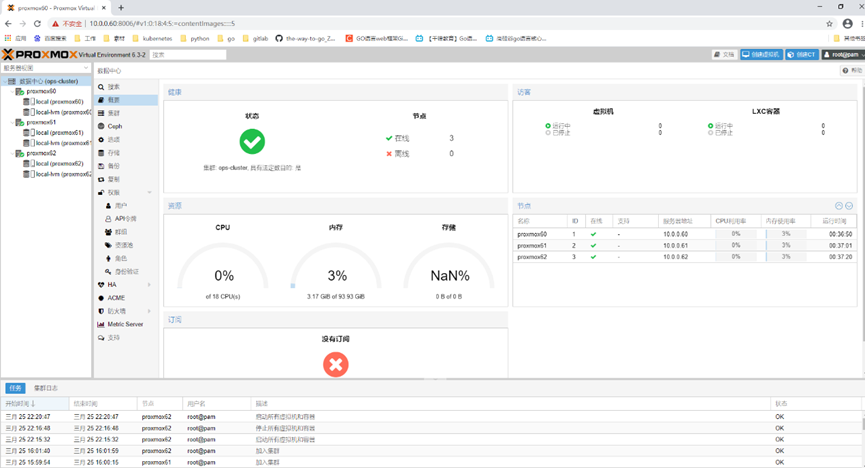Open the 身份验证 authentication menu item
Screen dimensions: 865x468
tap(126, 272)
